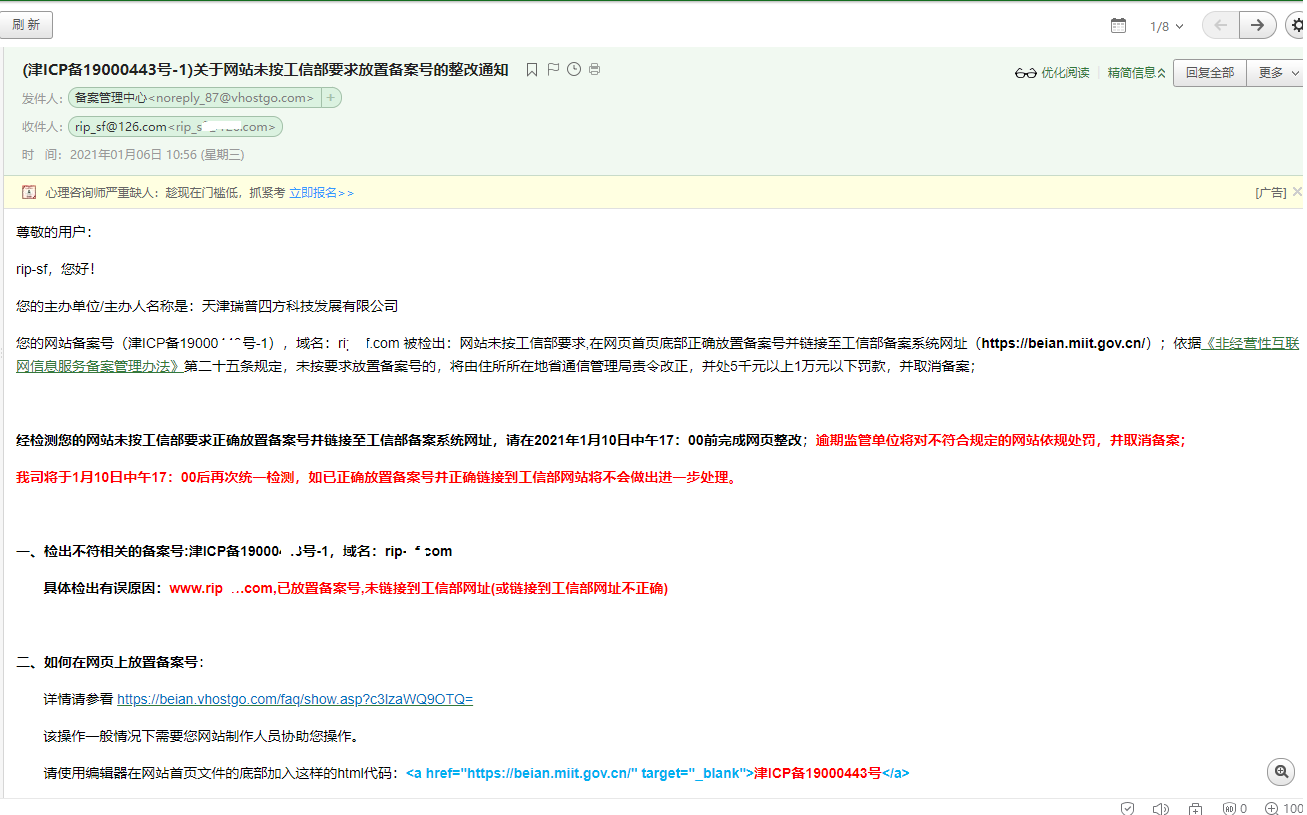The image size is (1307, 815).
Task: Flag this email with the flag icon
Action: click(x=553, y=70)
